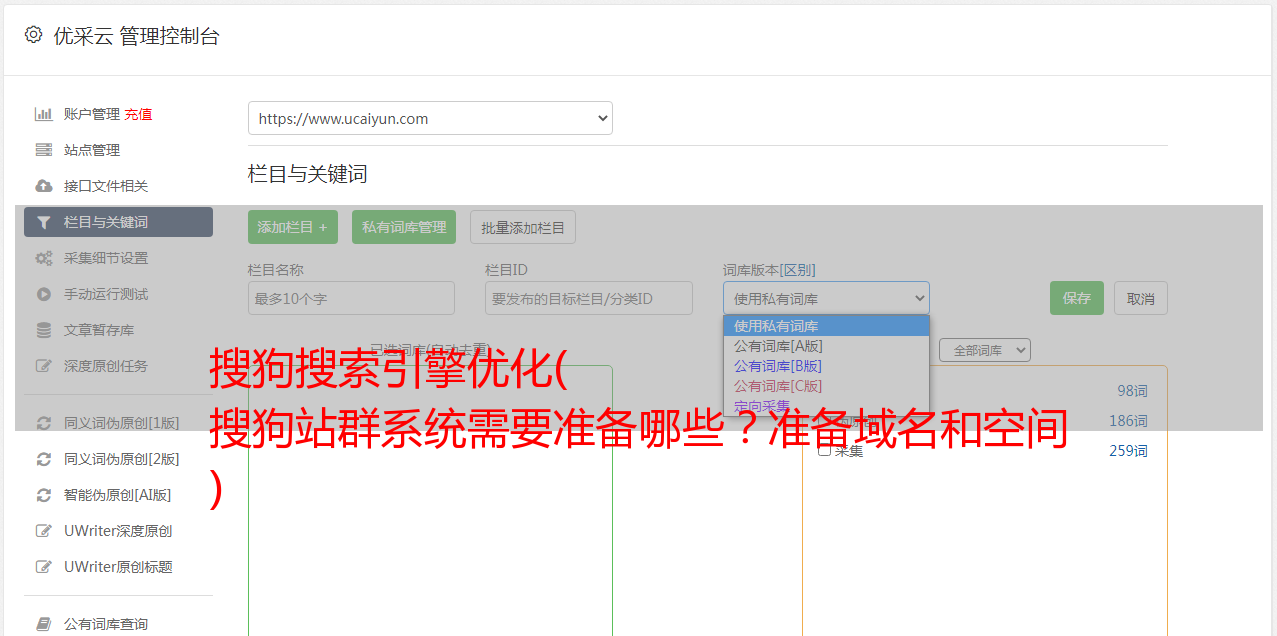This screenshot has height=636, width=1277.
Task: Click the edit icon for UWriter原创标题
Action: [x=44, y=567]
